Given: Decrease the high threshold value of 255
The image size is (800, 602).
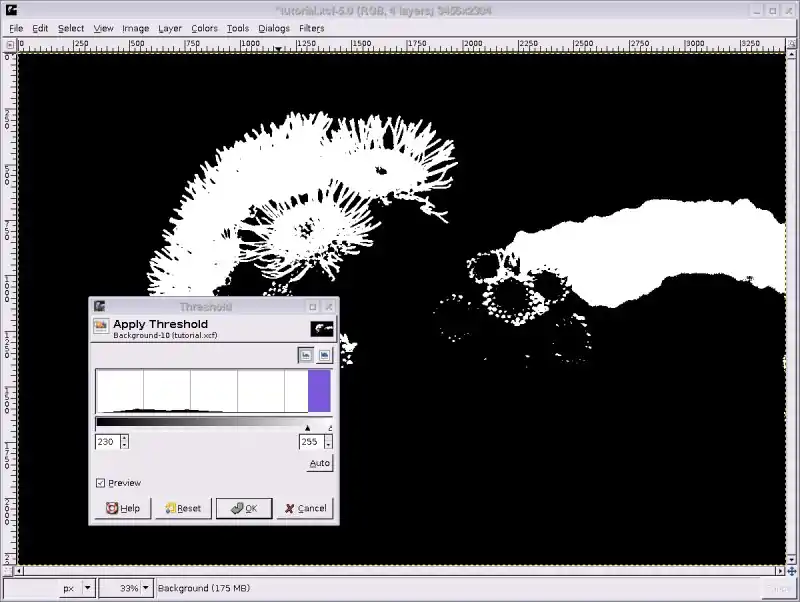Looking at the screenshot, I should pos(328,445).
